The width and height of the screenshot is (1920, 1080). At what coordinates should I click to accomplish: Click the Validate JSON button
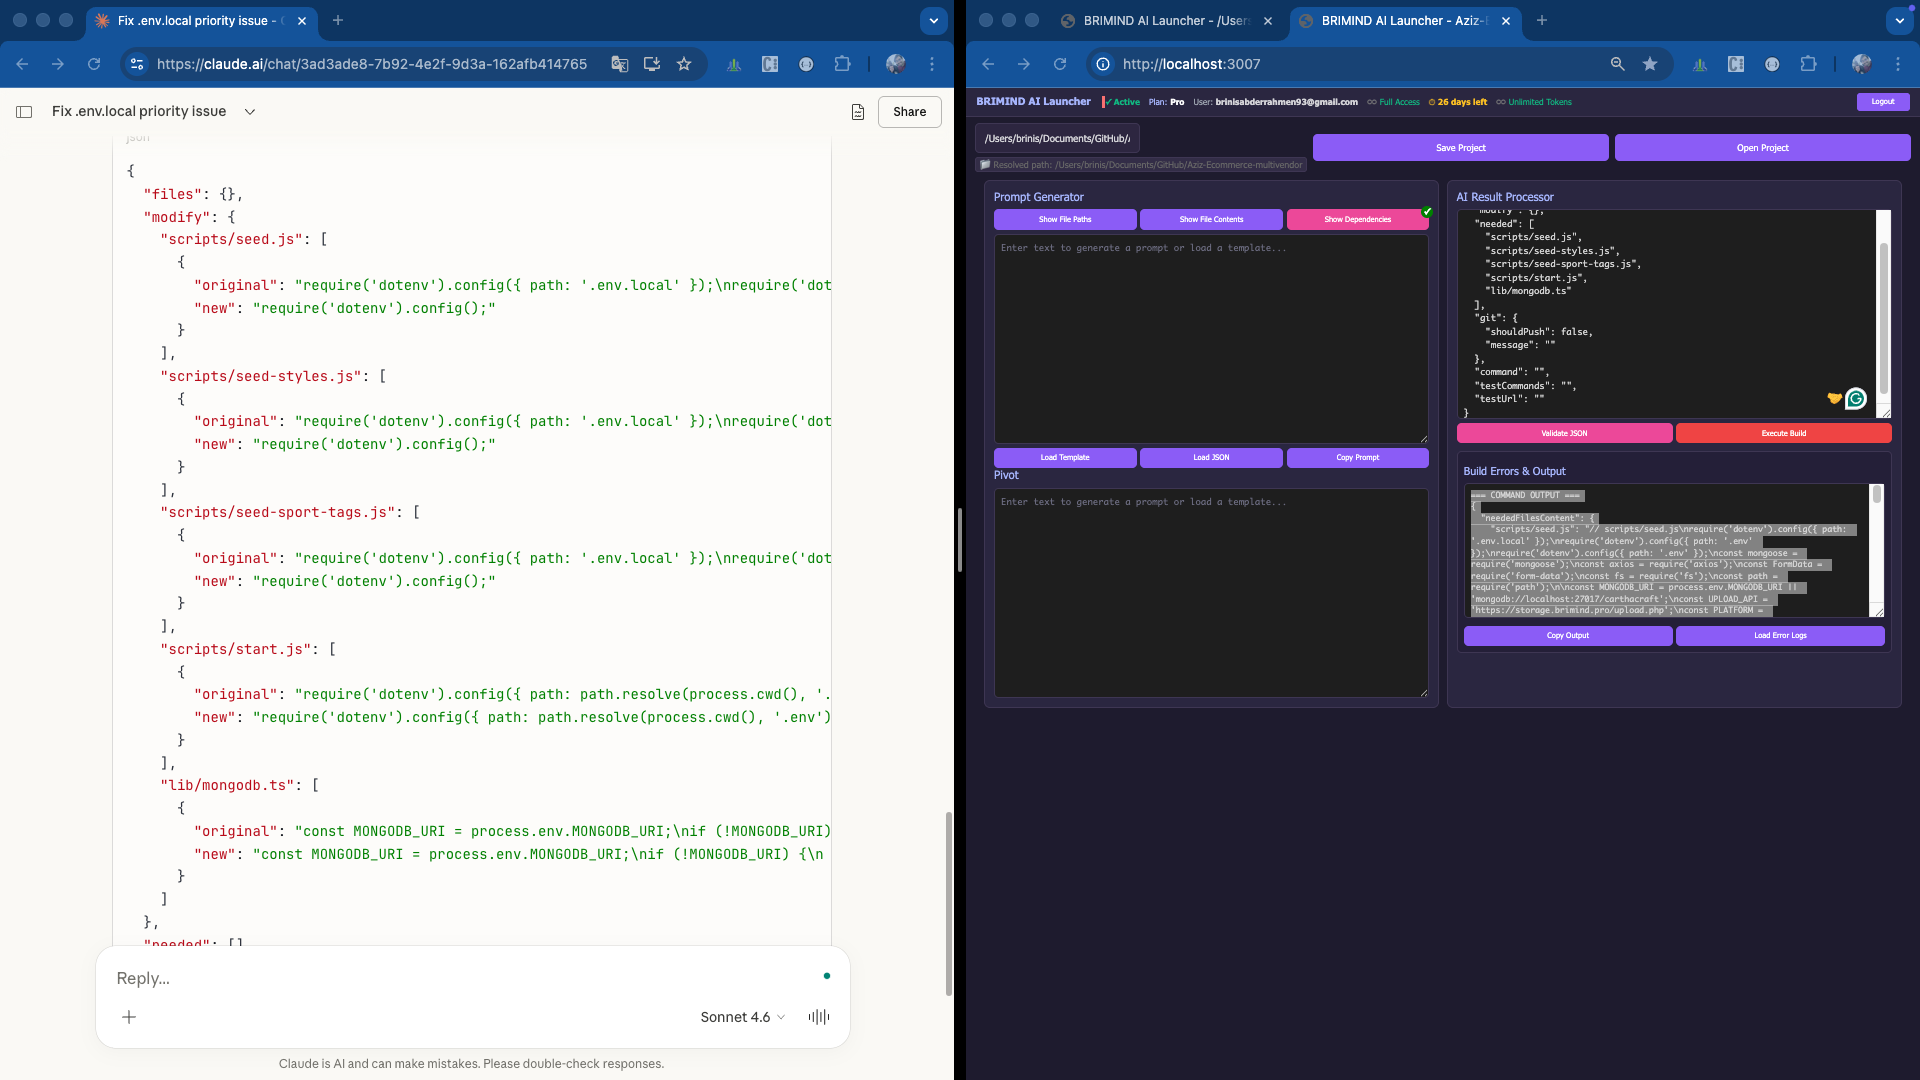(1564, 433)
